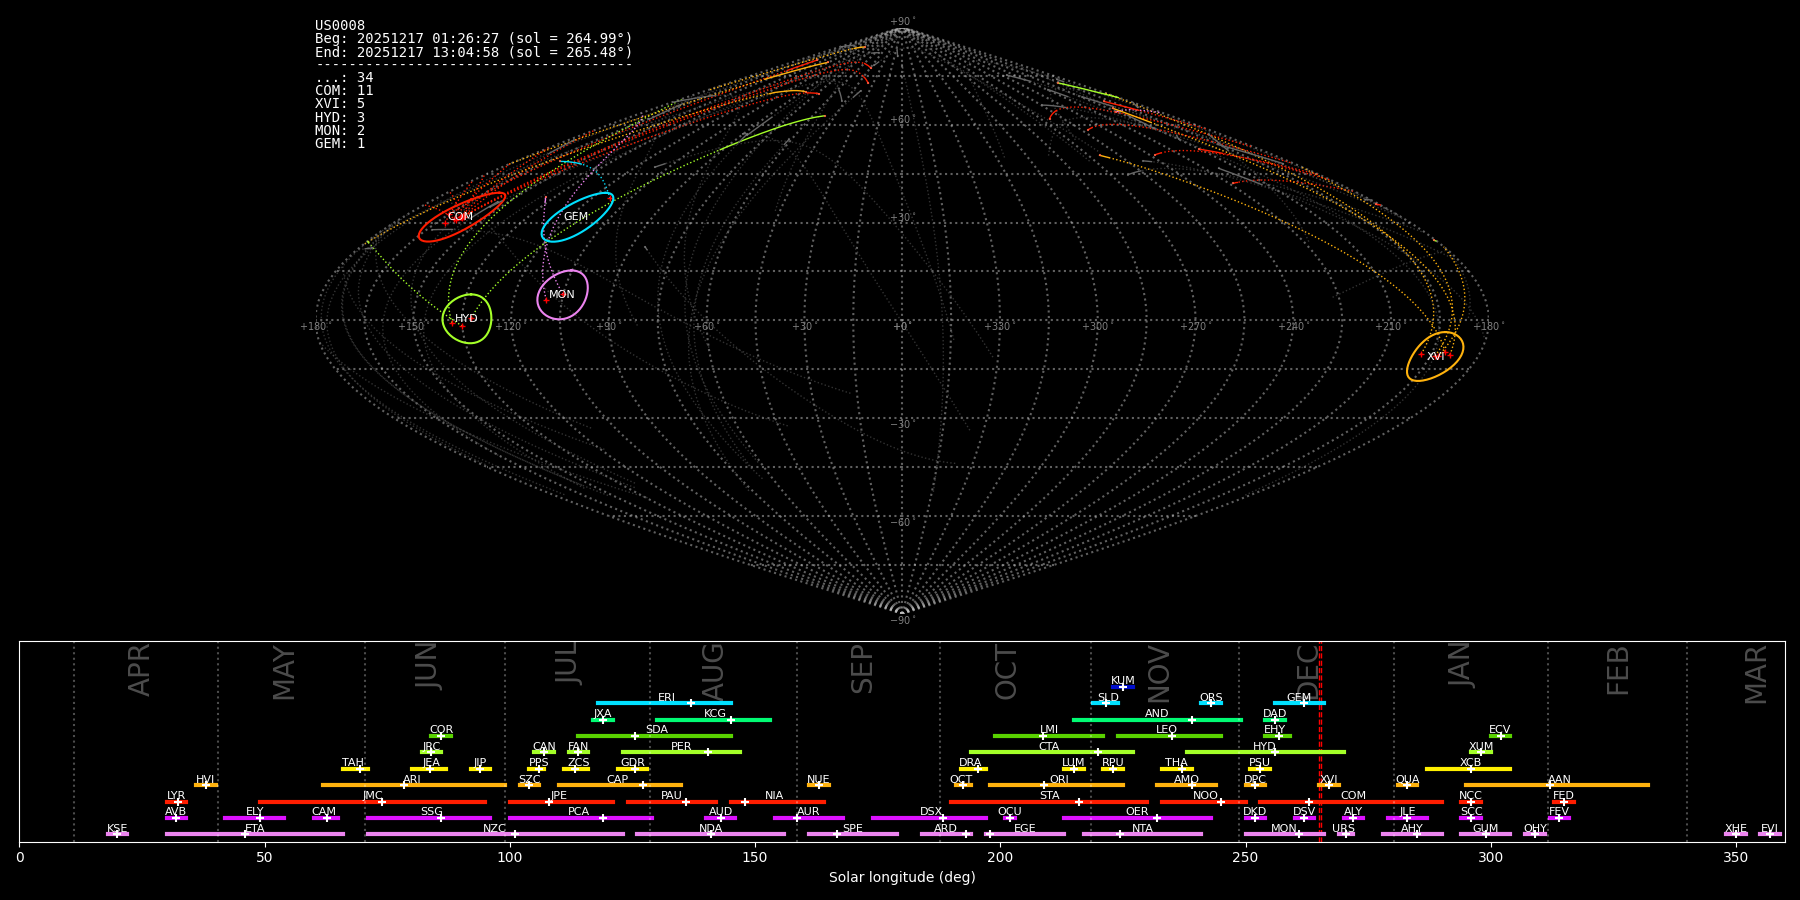Click the COM radiant ellipse on sky map
The image size is (1800, 900).
click(x=461, y=217)
